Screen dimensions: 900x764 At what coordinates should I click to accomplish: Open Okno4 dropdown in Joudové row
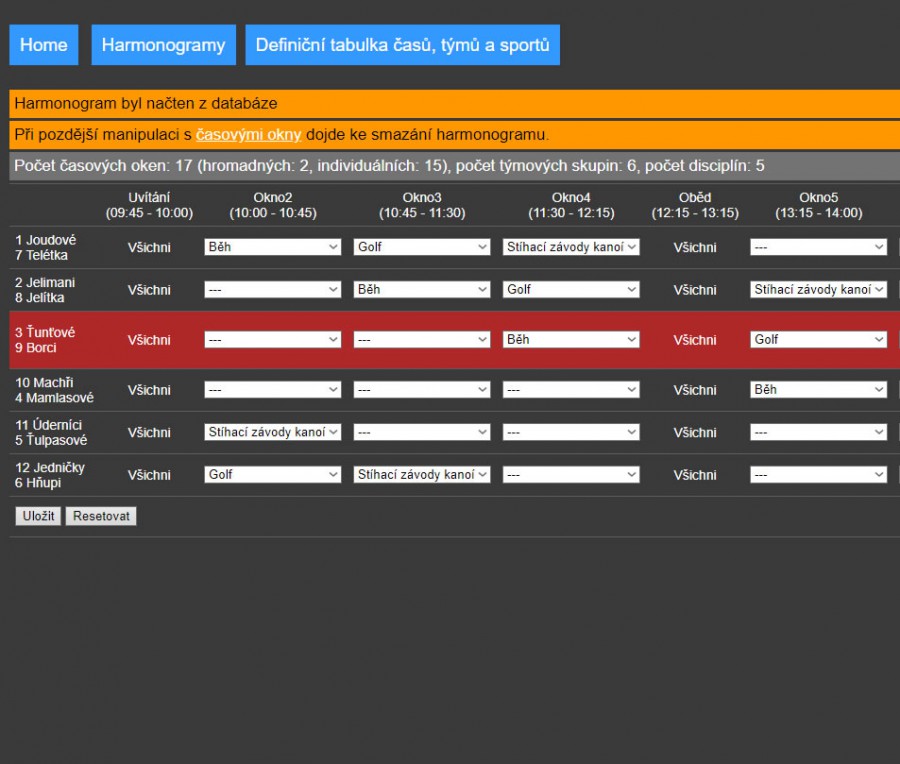click(x=571, y=247)
